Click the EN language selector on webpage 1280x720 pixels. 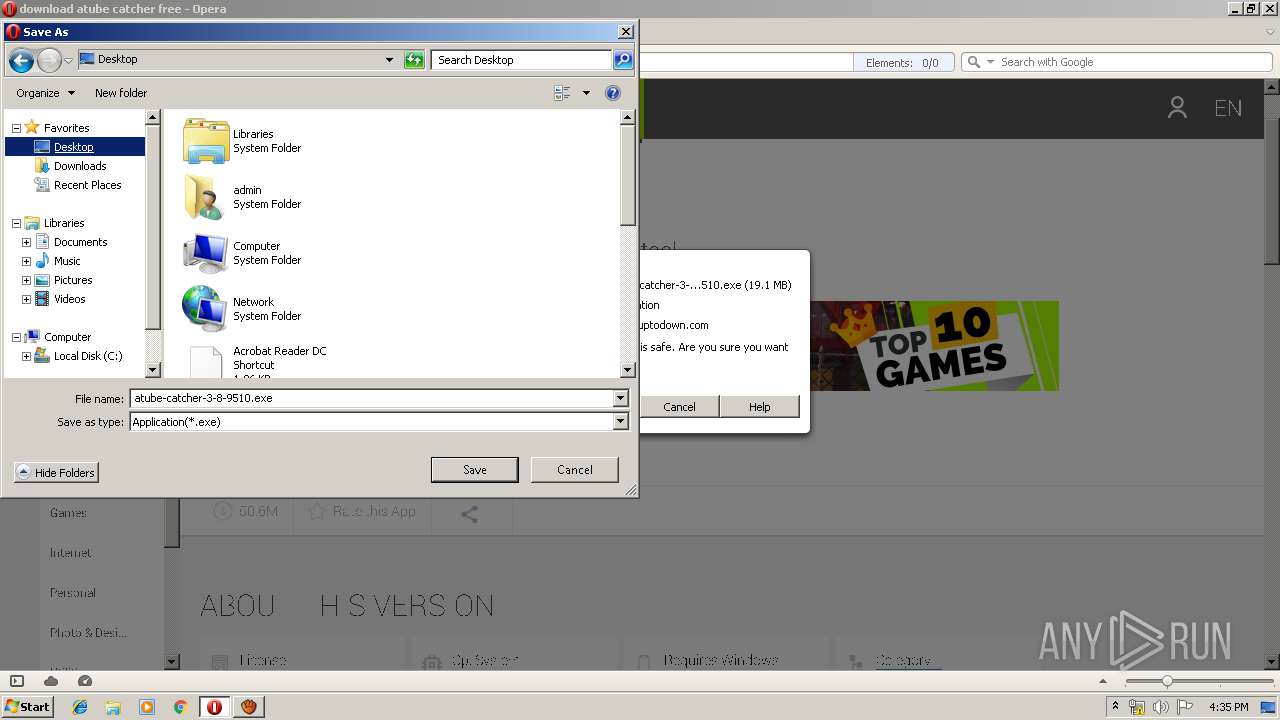(1228, 108)
